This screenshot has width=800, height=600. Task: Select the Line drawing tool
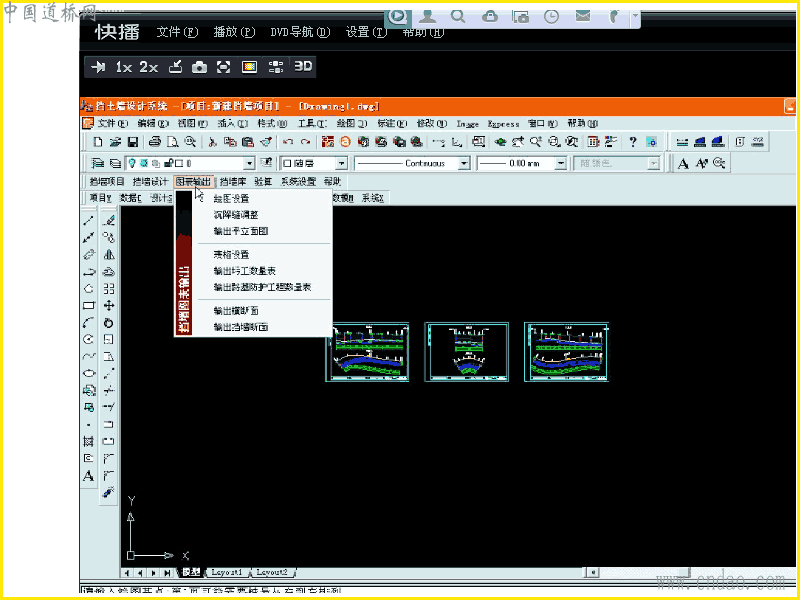(x=89, y=220)
